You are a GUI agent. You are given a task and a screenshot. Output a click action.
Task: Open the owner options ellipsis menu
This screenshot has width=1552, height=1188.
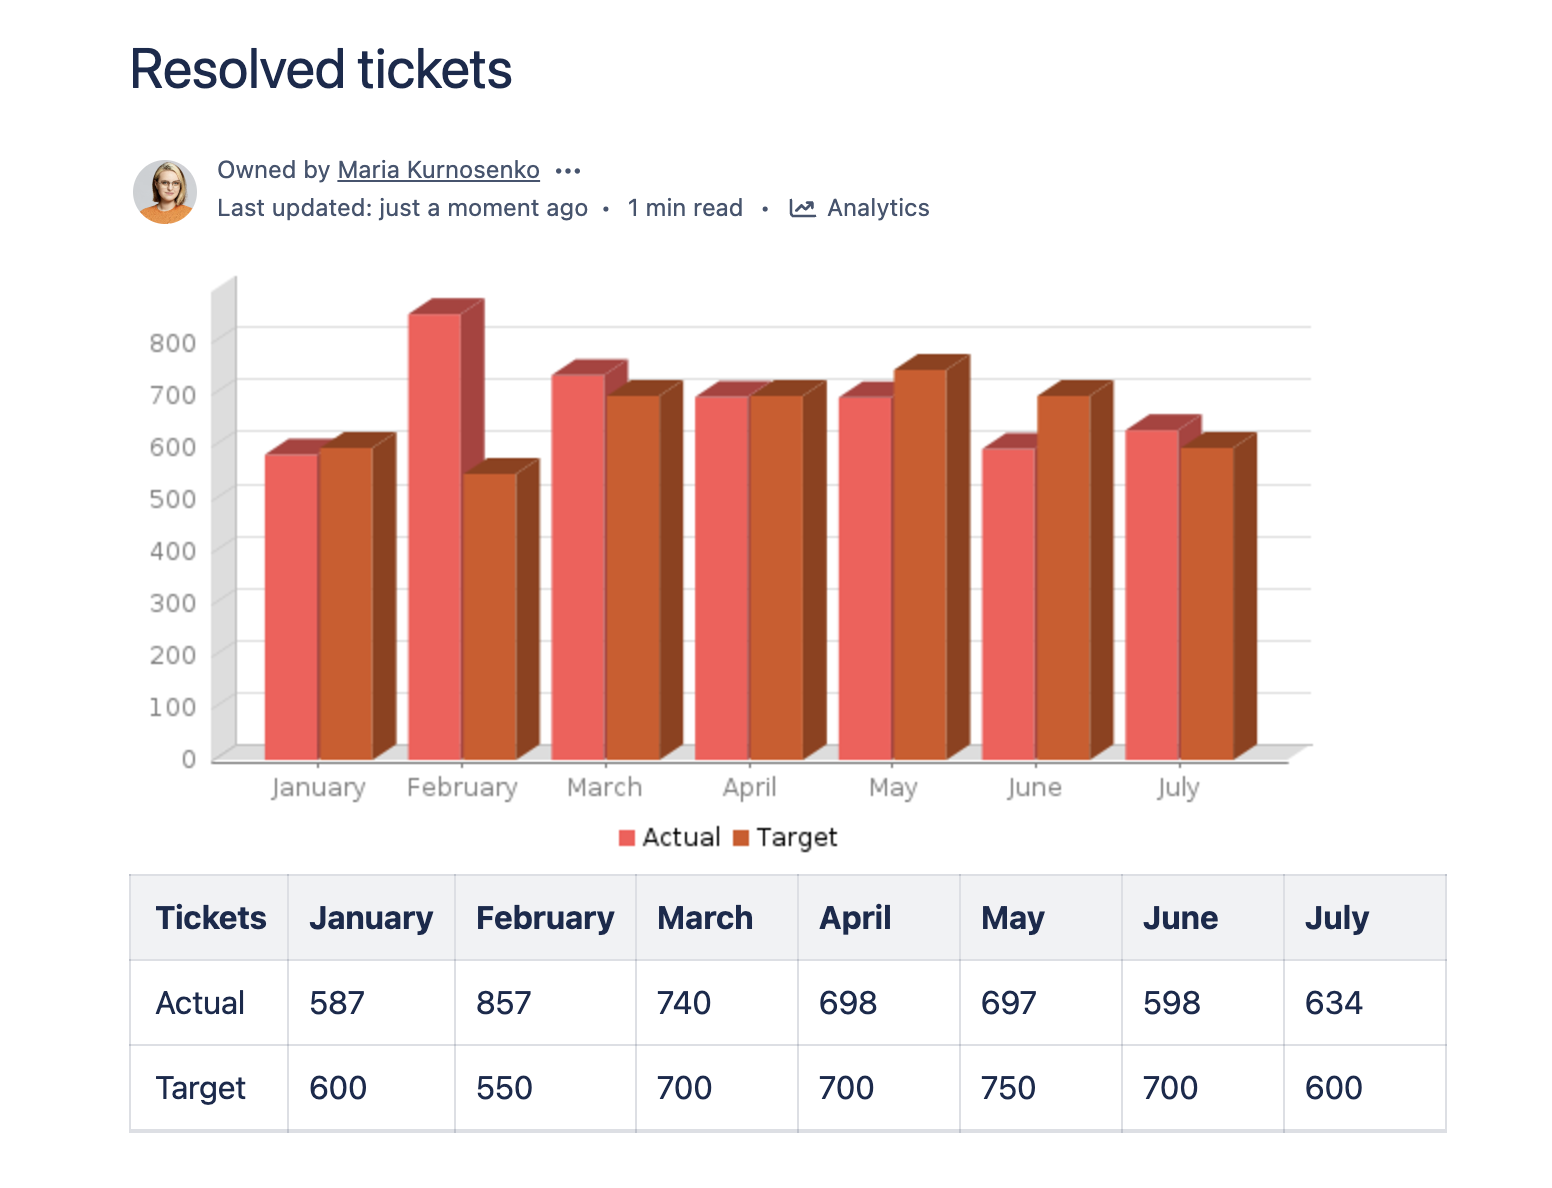pos(567,170)
